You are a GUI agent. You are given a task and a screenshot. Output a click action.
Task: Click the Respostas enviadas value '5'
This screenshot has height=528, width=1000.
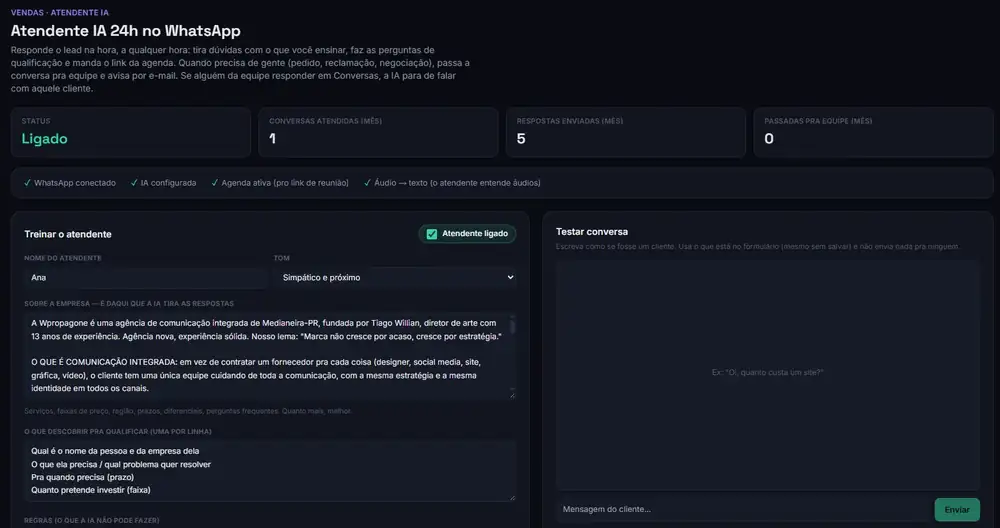(x=521, y=139)
